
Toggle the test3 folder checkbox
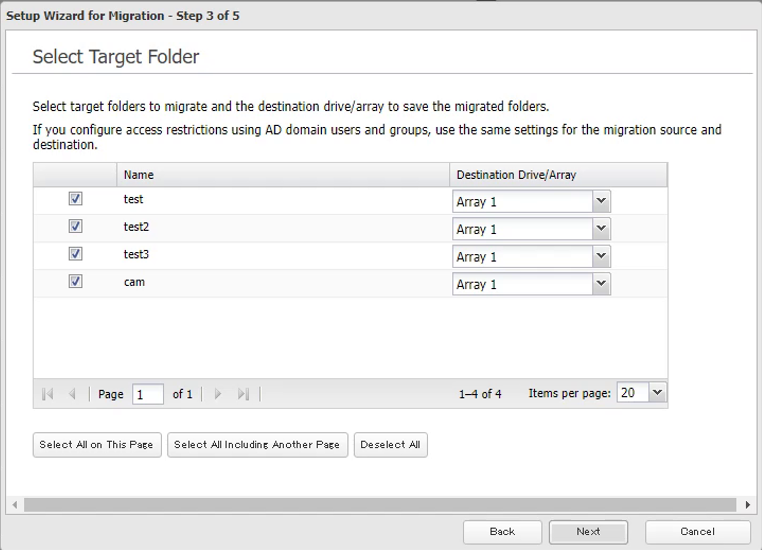click(x=75, y=255)
